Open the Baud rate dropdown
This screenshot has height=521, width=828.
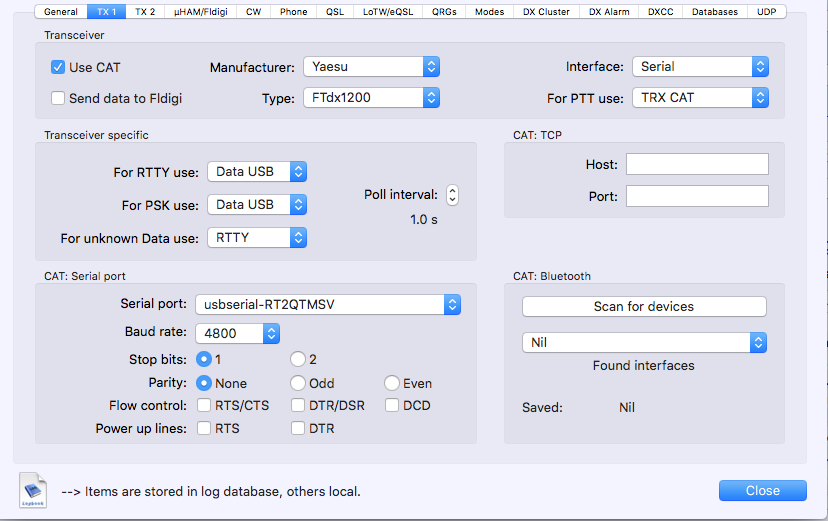click(237, 333)
